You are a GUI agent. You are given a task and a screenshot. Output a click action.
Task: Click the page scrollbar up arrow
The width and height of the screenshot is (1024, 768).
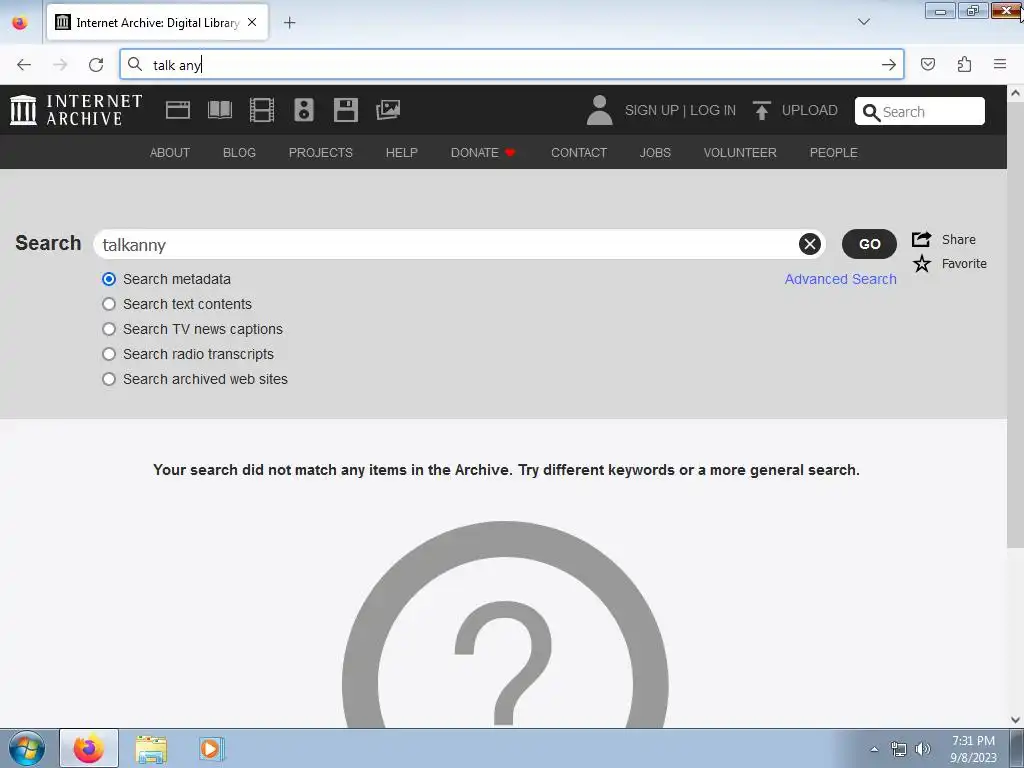[1016, 93]
